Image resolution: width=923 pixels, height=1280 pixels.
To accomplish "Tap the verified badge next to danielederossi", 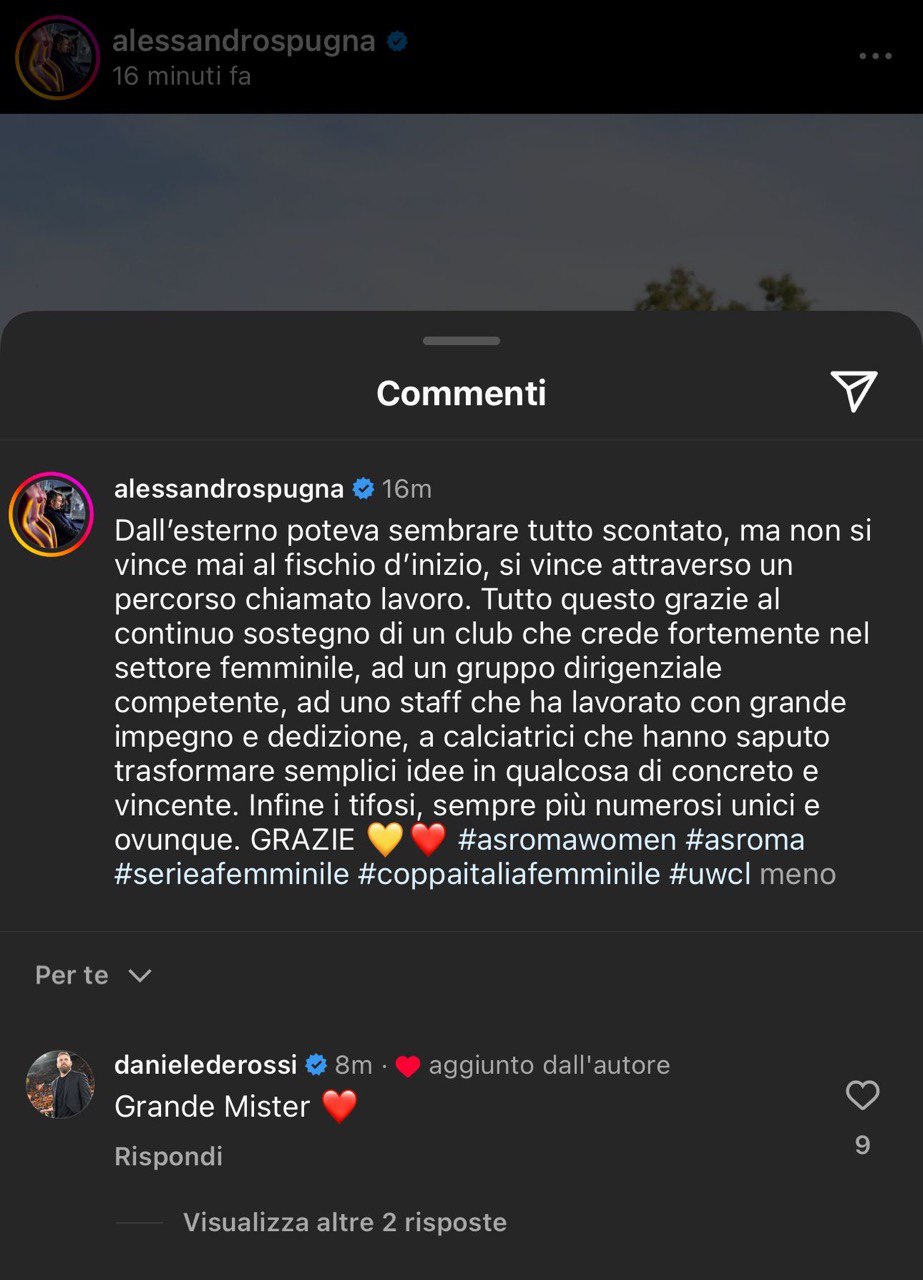I will [x=316, y=1066].
